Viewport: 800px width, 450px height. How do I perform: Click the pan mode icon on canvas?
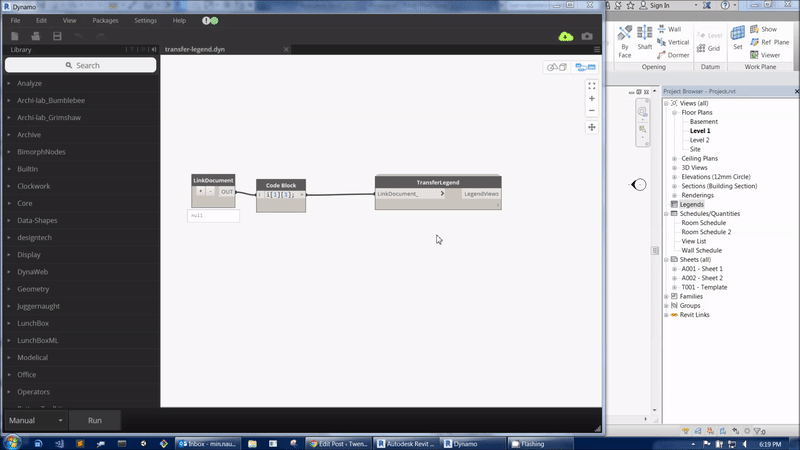click(x=592, y=127)
